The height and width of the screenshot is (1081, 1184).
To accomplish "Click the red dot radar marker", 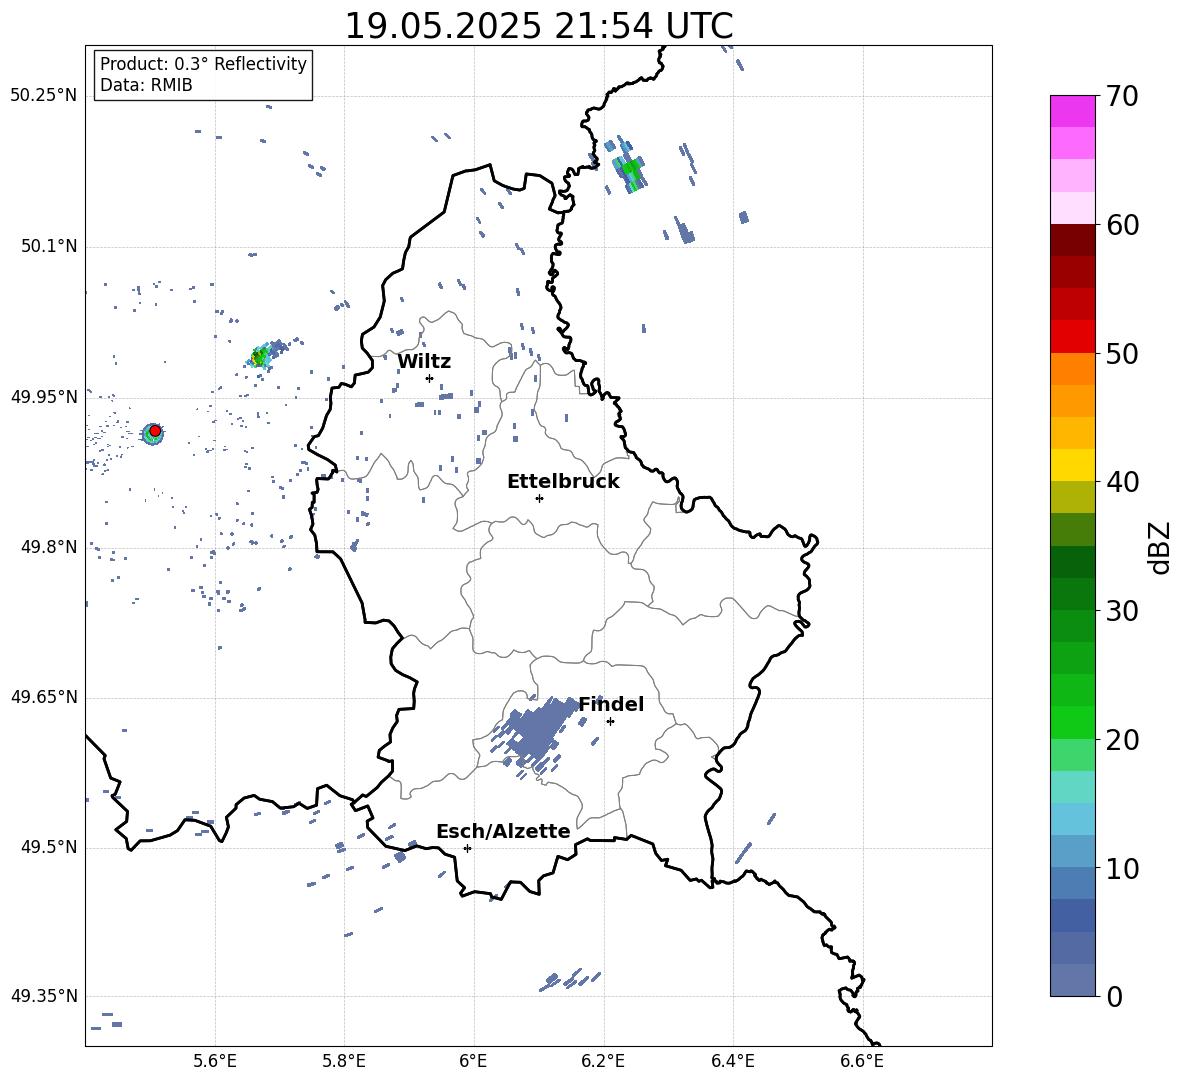I will point(155,430).
